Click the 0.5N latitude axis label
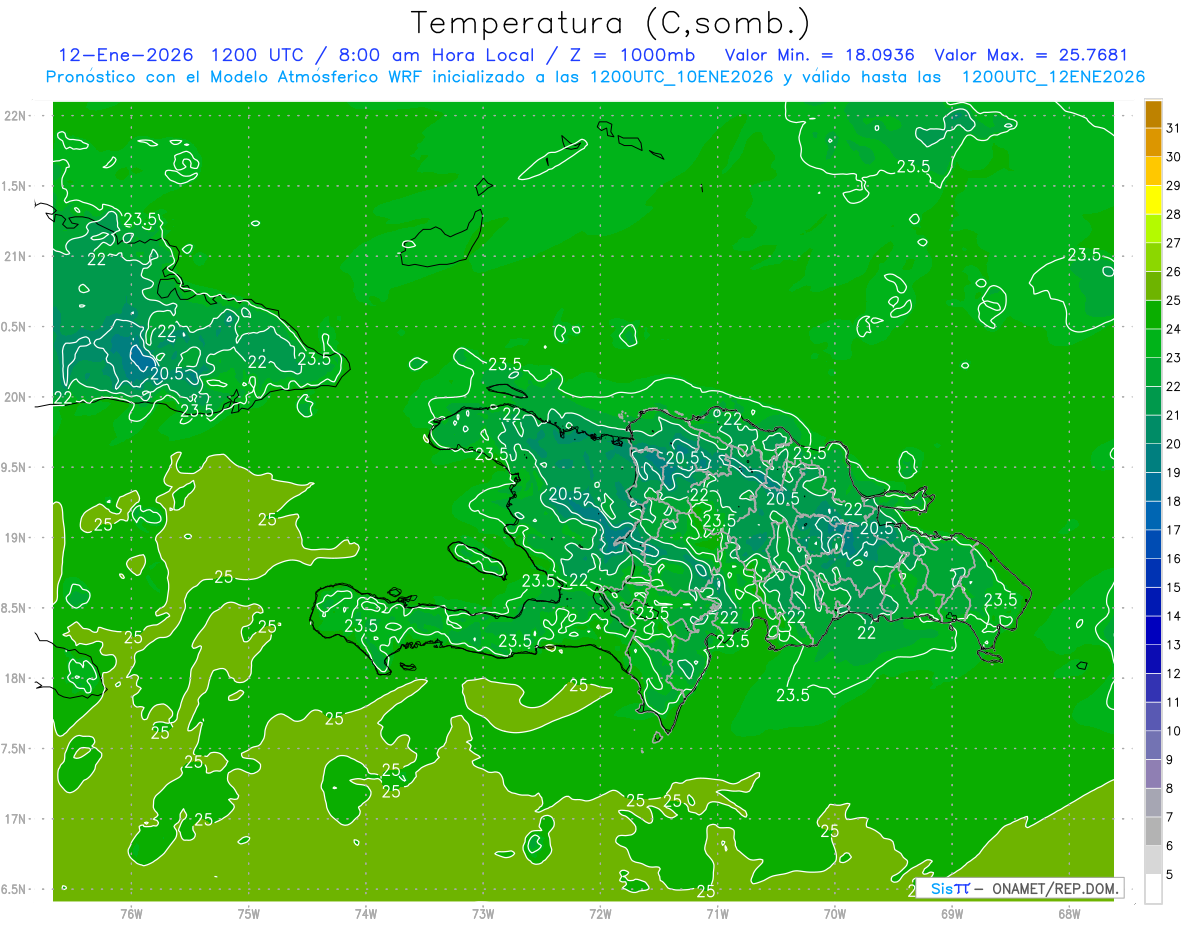 (14, 327)
